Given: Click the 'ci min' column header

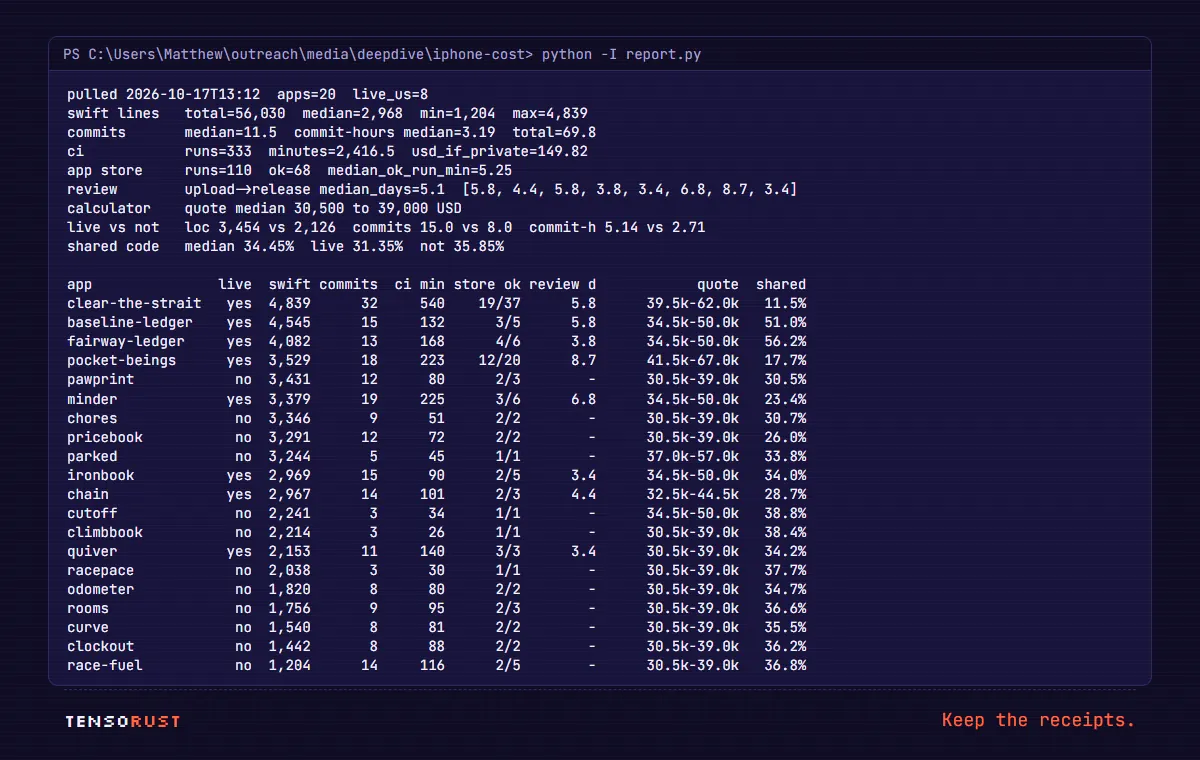Looking at the screenshot, I should 419,284.
